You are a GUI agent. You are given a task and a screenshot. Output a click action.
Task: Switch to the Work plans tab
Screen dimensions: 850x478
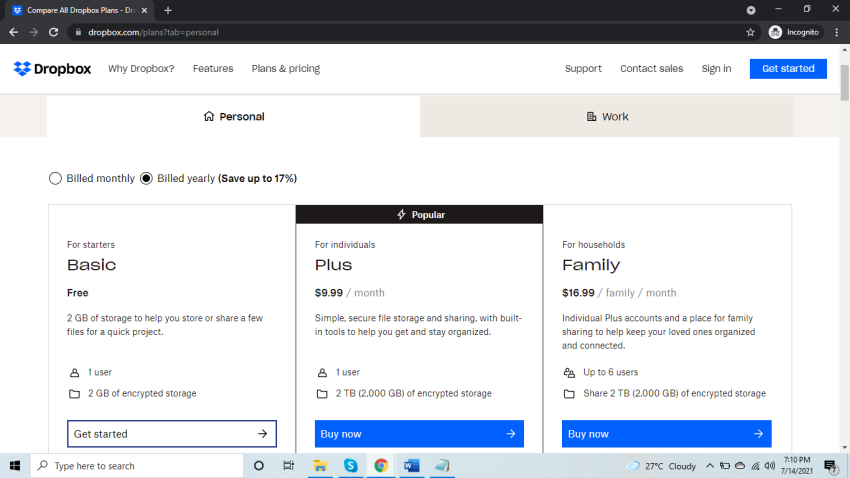pyautogui.click(x=607, y=117)
